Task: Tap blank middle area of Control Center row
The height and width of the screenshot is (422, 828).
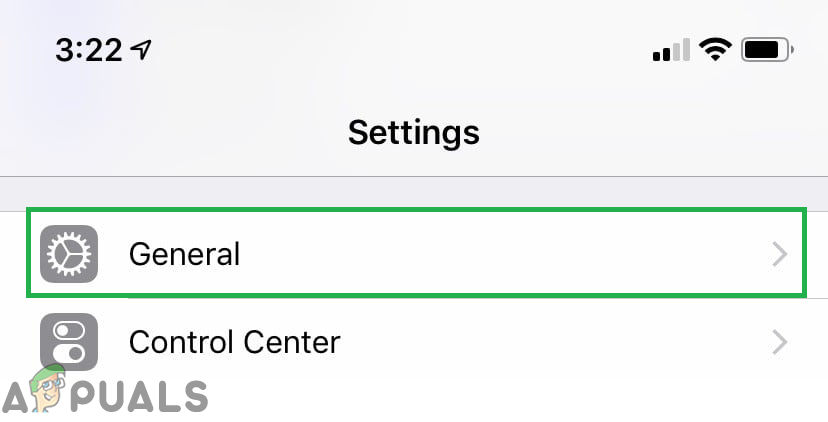Action: point(550,343)
